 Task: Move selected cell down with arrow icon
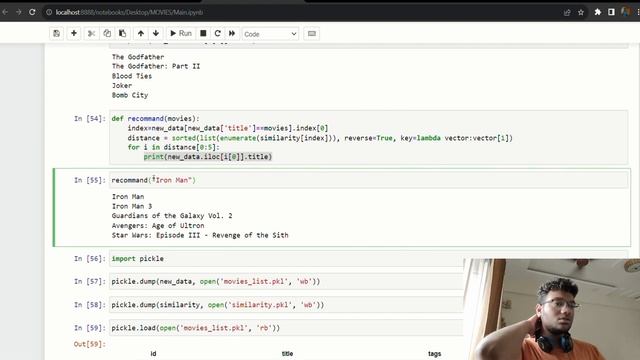point(156,33)
